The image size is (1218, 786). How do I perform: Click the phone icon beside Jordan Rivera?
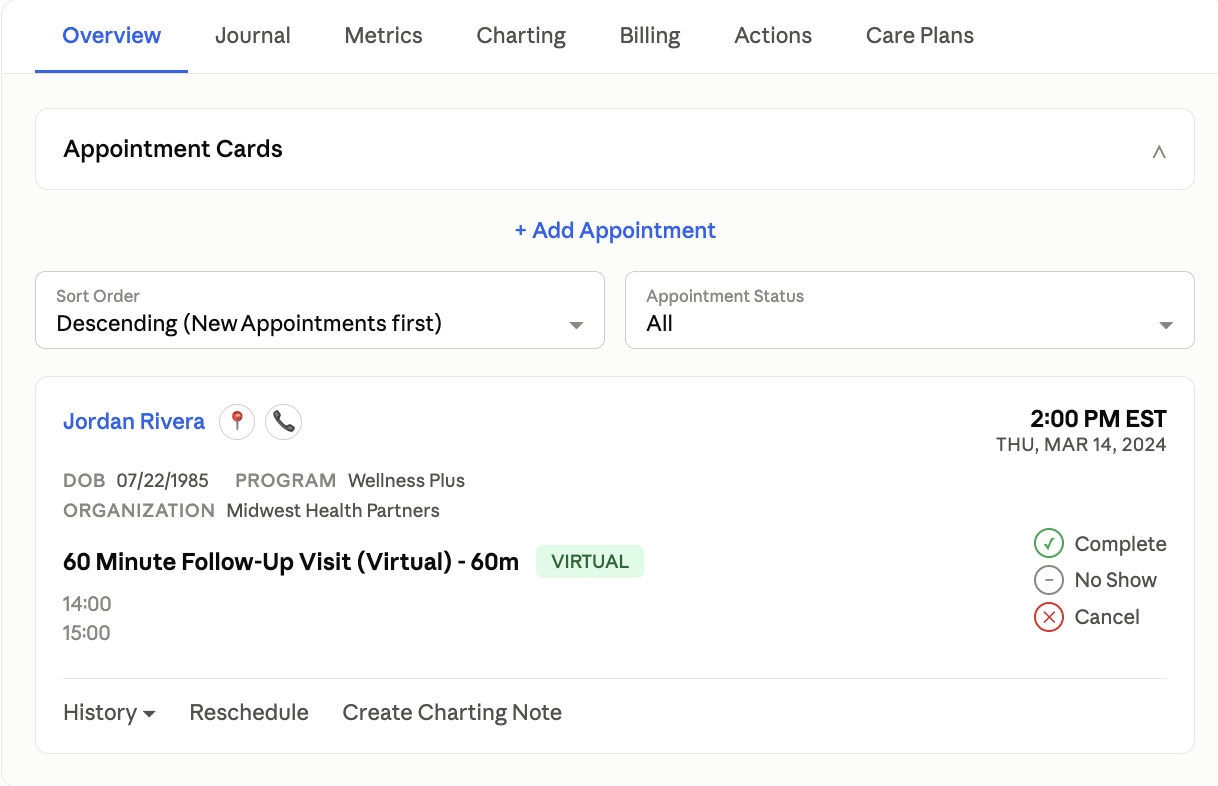tap(284, 422)
